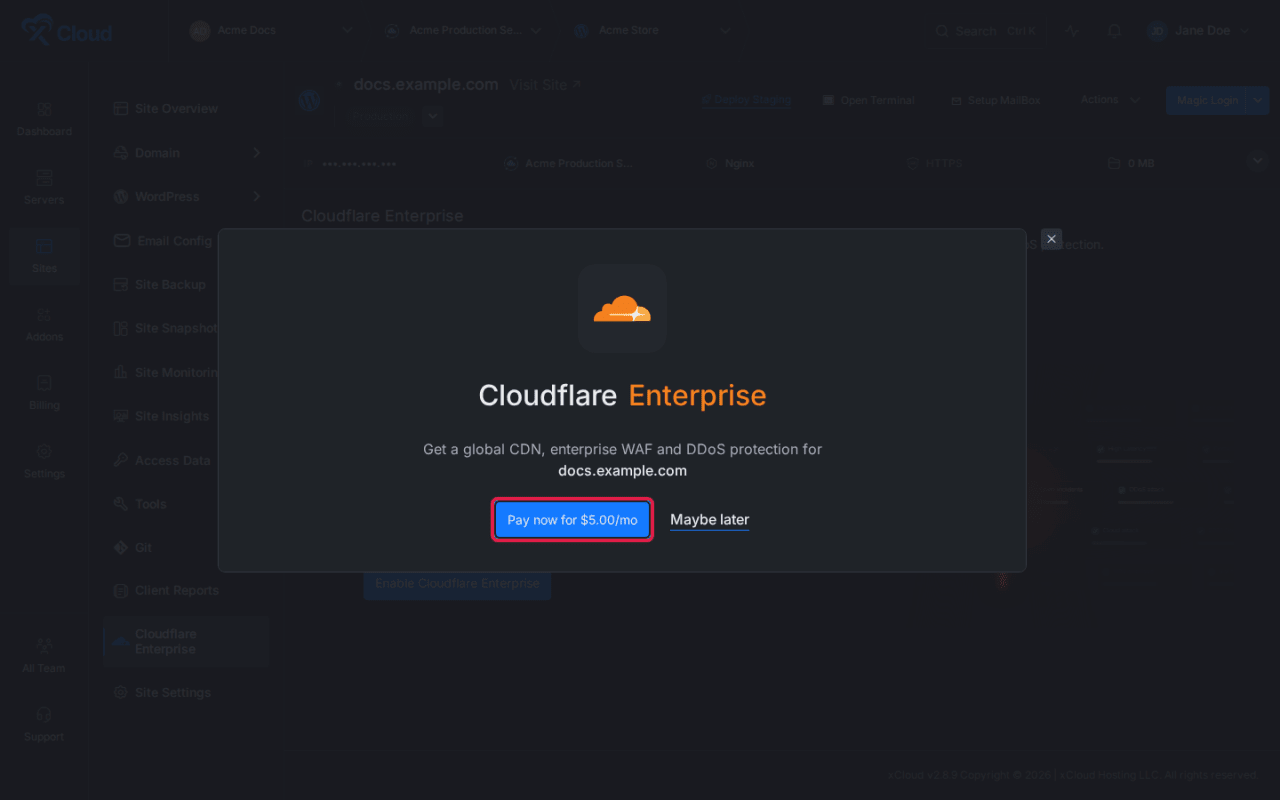
Task: Open Addons in the left rail
Action: pyautogui.click(x=44, y=324)
